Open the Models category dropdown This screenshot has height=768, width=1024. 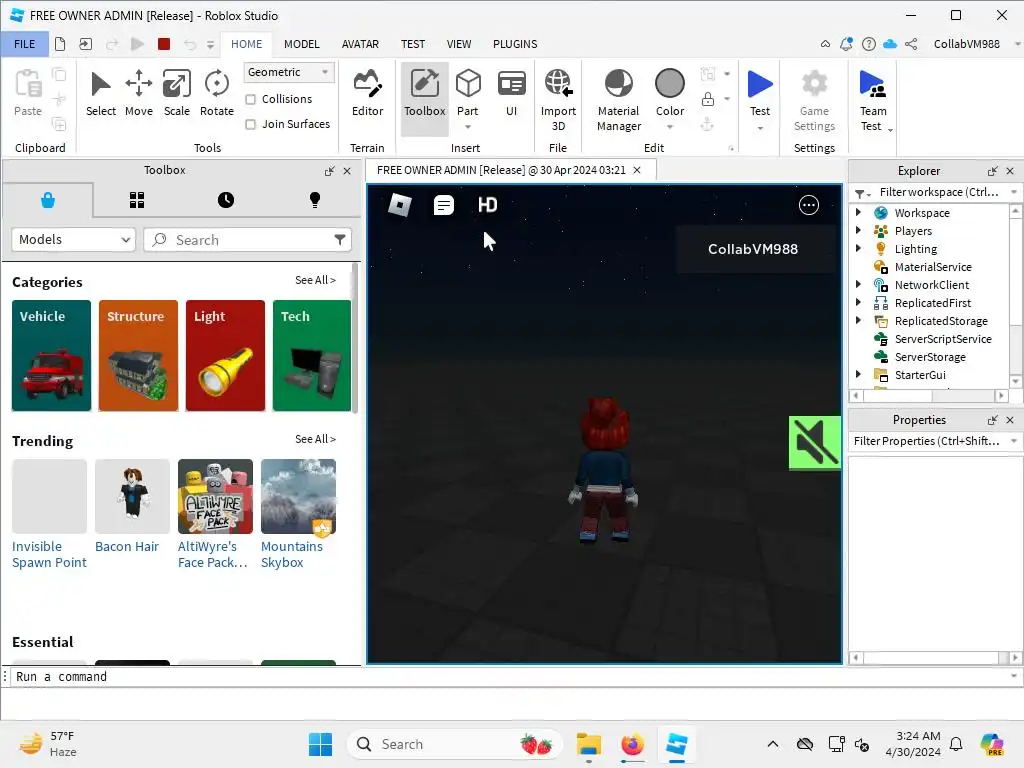(x=73, y=240)
